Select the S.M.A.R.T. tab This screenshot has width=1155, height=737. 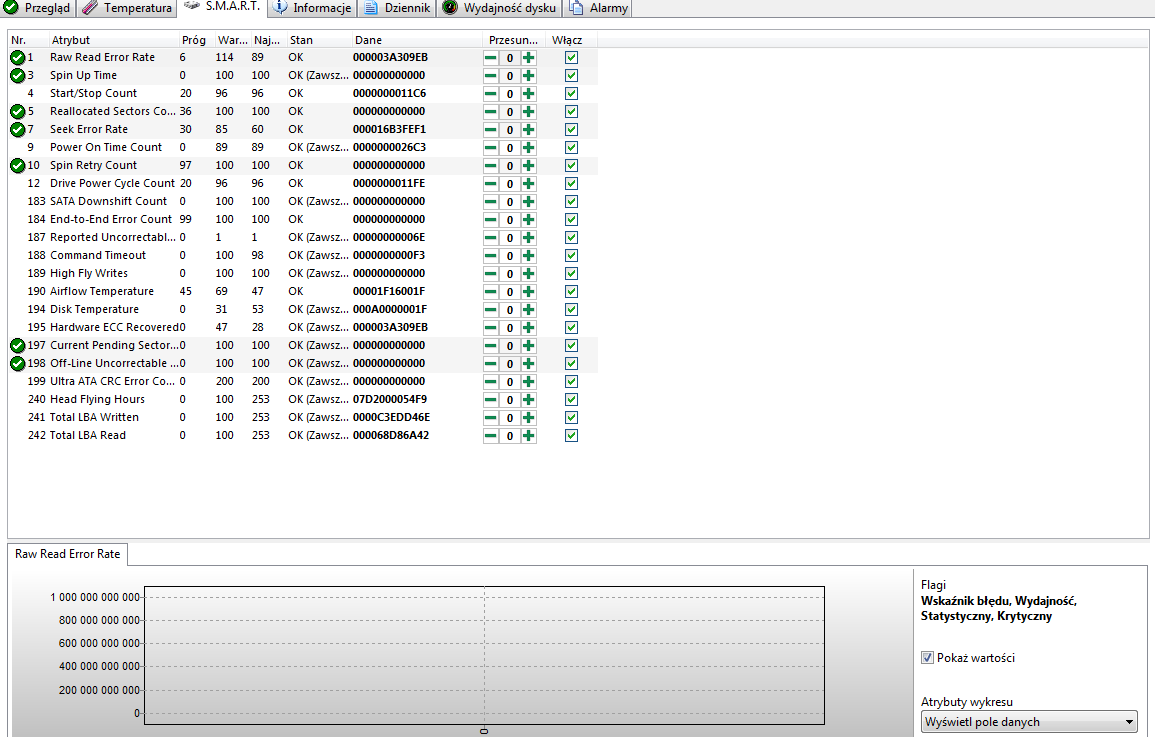click(222, 7)
